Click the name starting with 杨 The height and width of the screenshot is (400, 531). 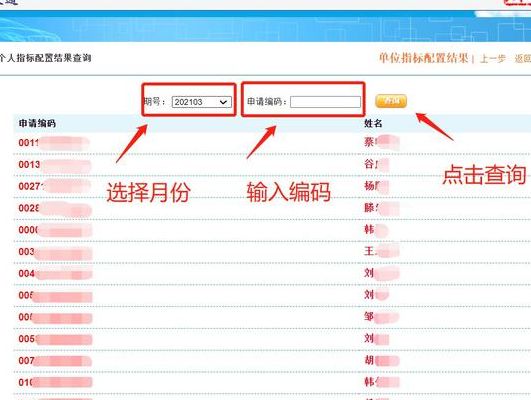coord(376,186)
